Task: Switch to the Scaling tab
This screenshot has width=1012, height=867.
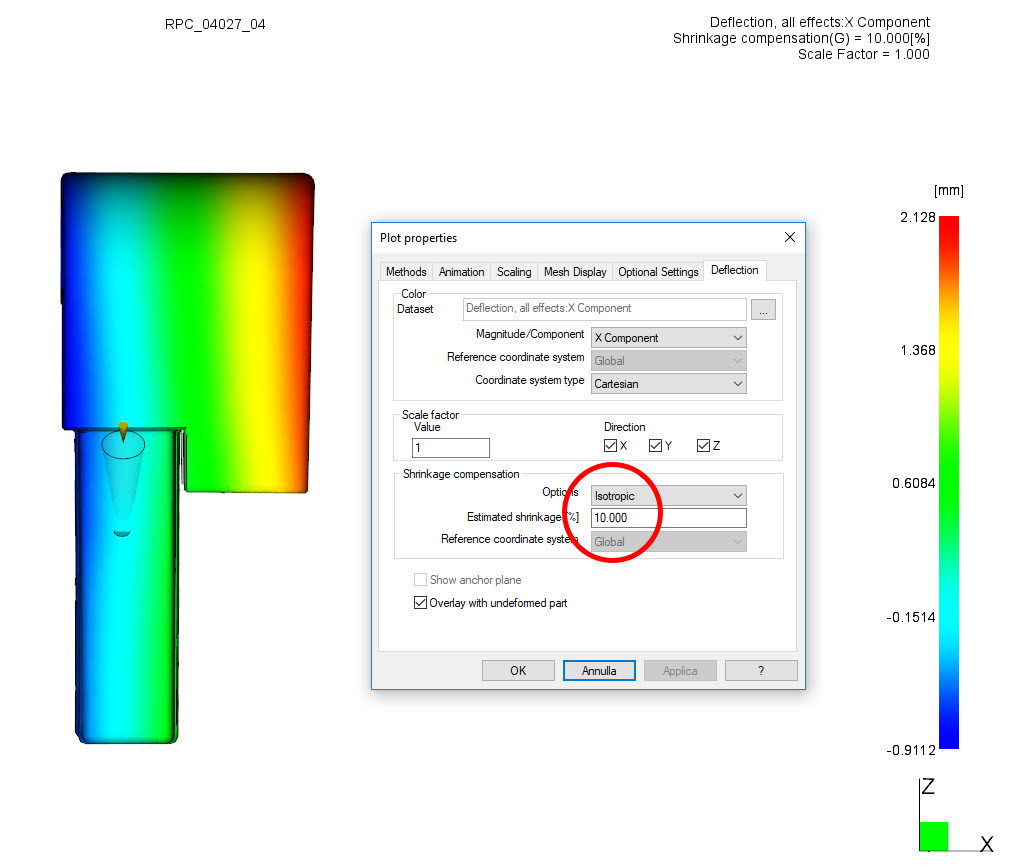Action: (x=513, y=271)
